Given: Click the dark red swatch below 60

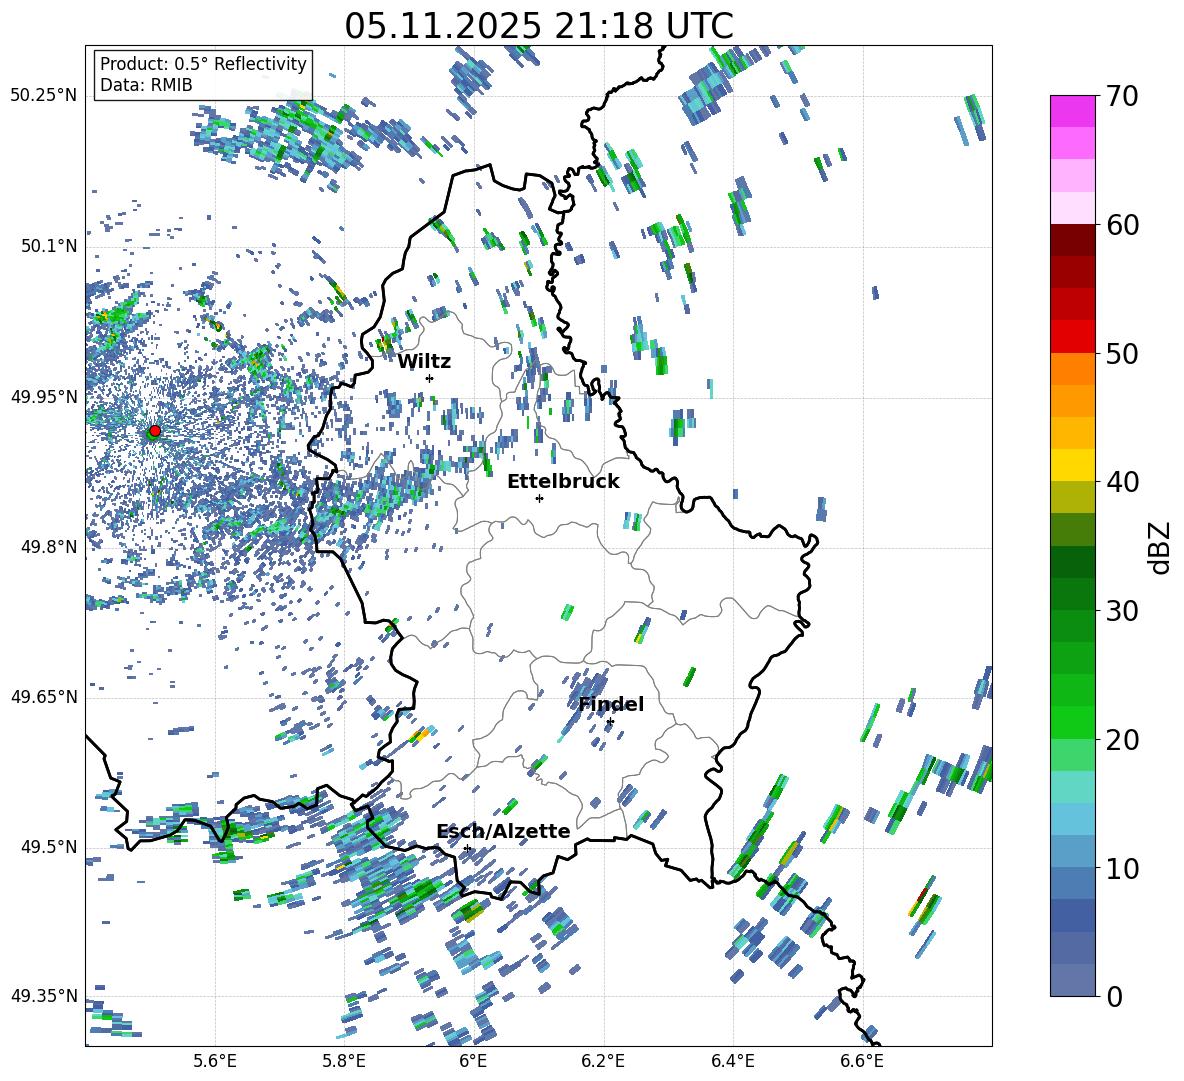Looking at the screenshot, I should coord(1073,240).
